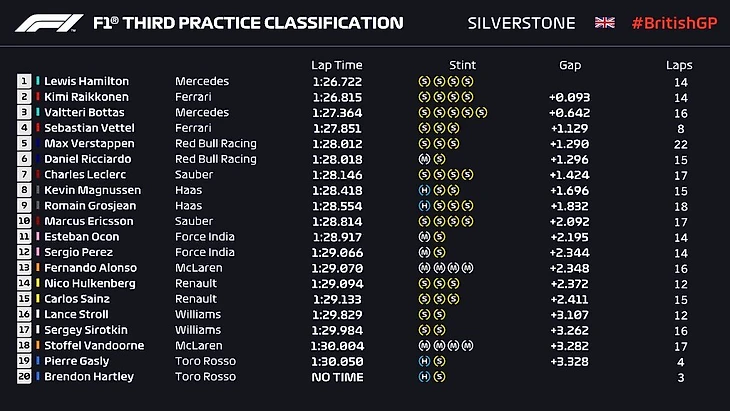Click Bottas's last soft tyre icon
The width and height of the screenshot is (730, 411).
[x=483, y=113]
